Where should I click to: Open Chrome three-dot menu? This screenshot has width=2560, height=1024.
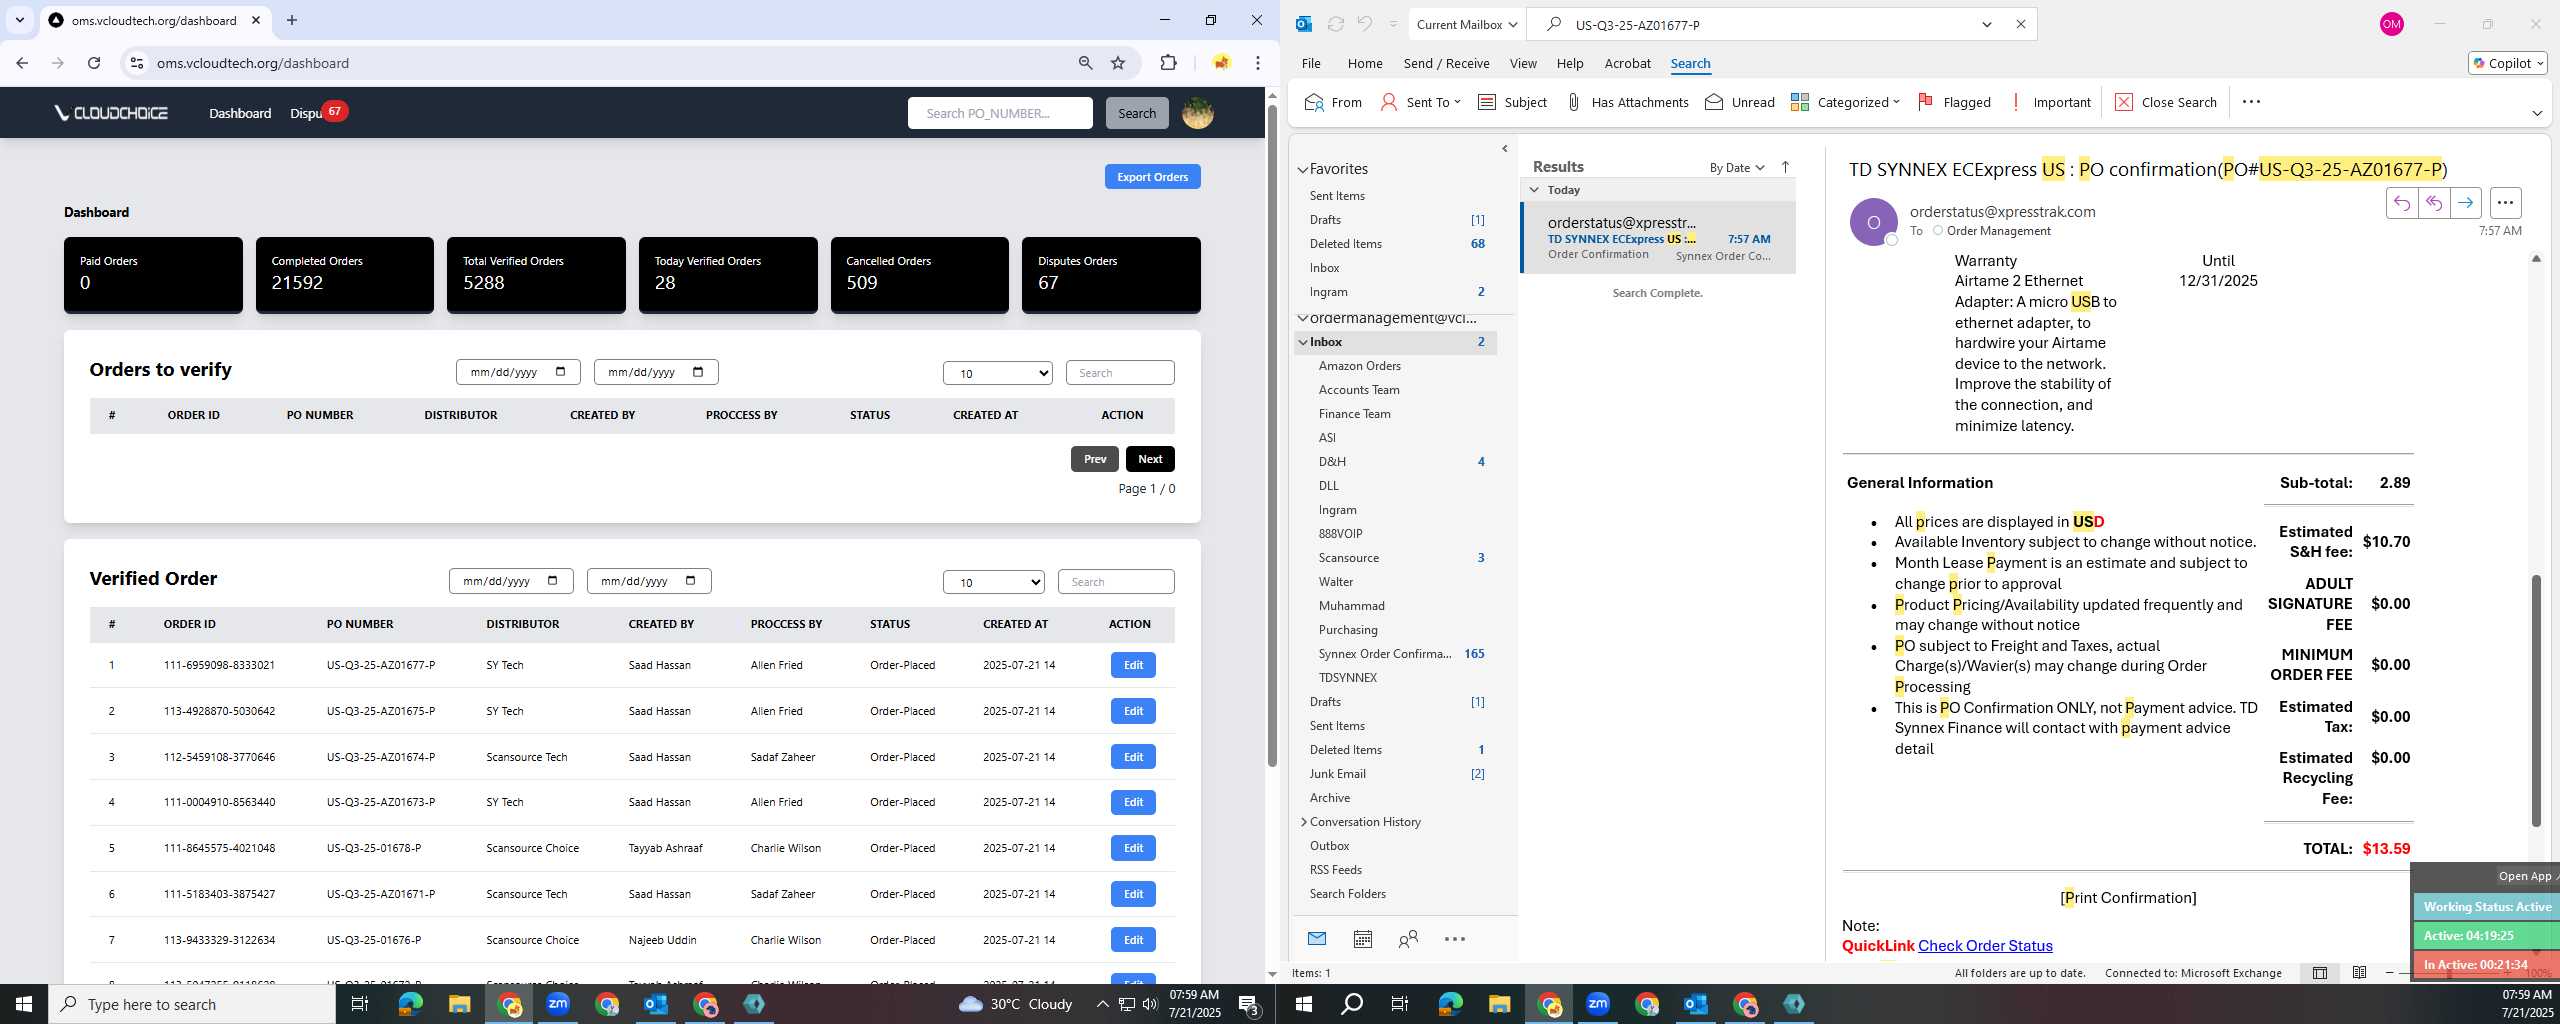[1258, 63]
